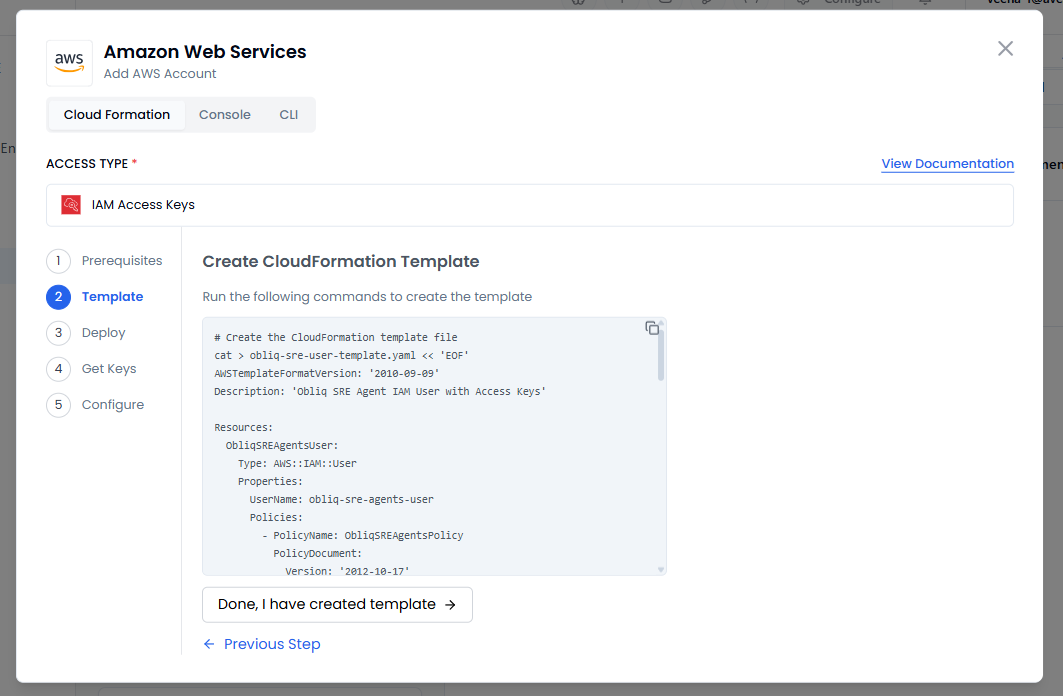Click the step 4 number circle

(58, 369)
